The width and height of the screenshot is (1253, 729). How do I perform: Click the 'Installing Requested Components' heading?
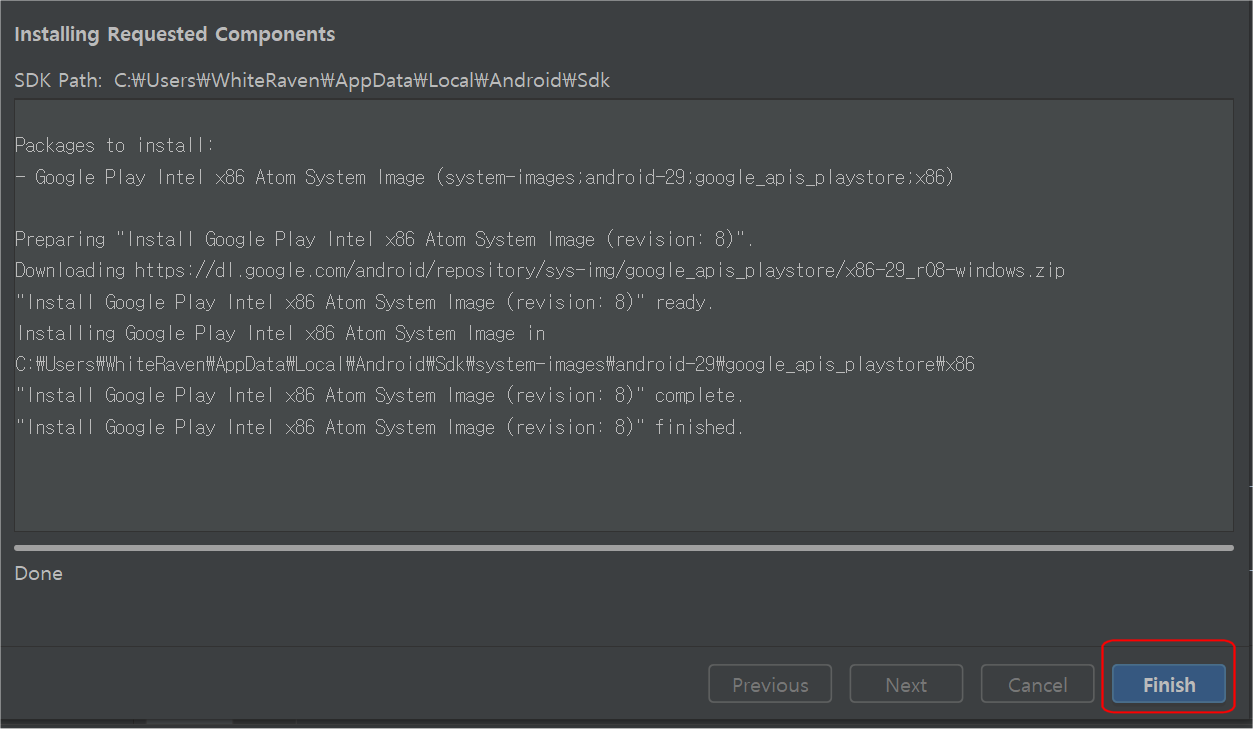click(175, 34)
